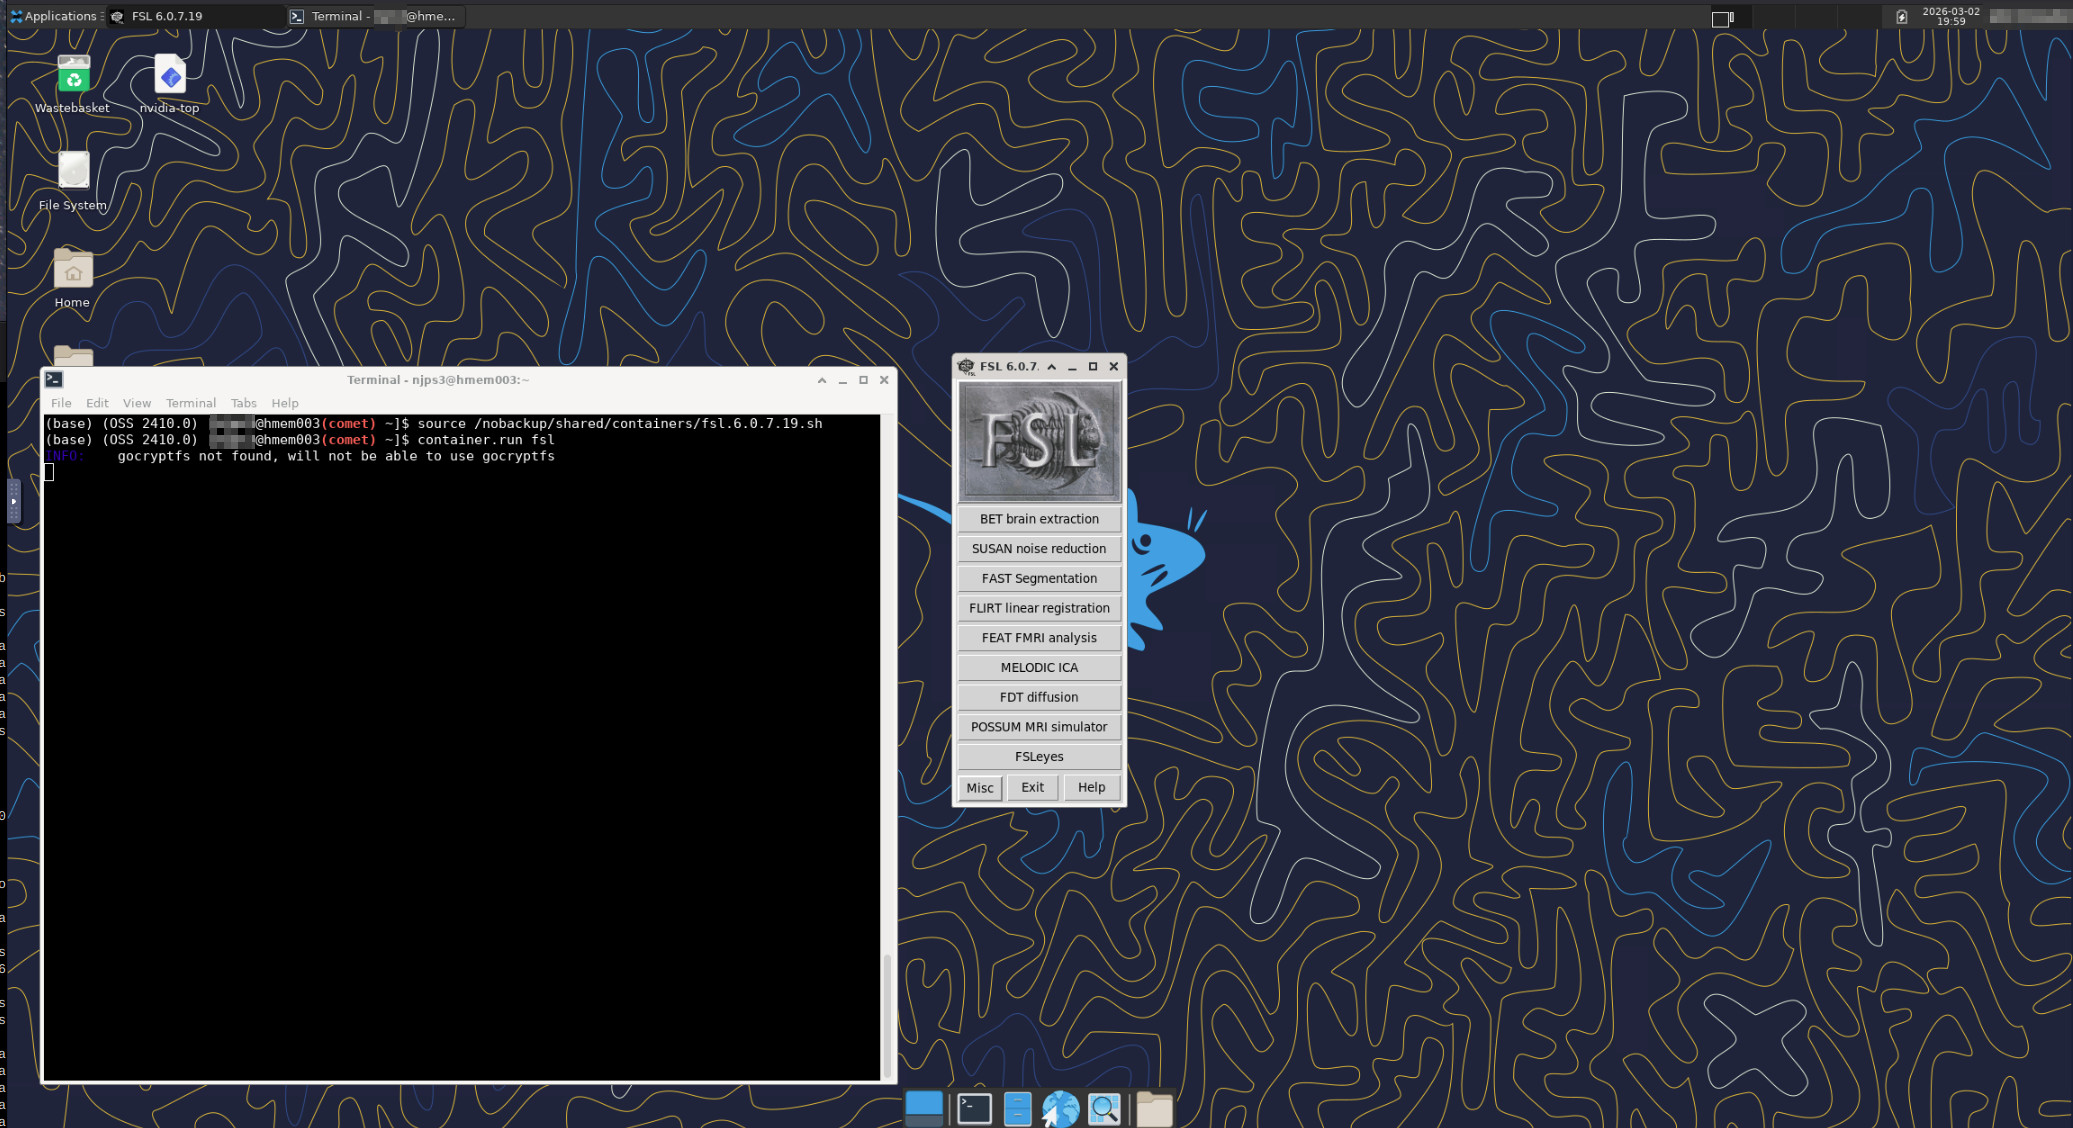Open the web browser from dock

1060,1109
